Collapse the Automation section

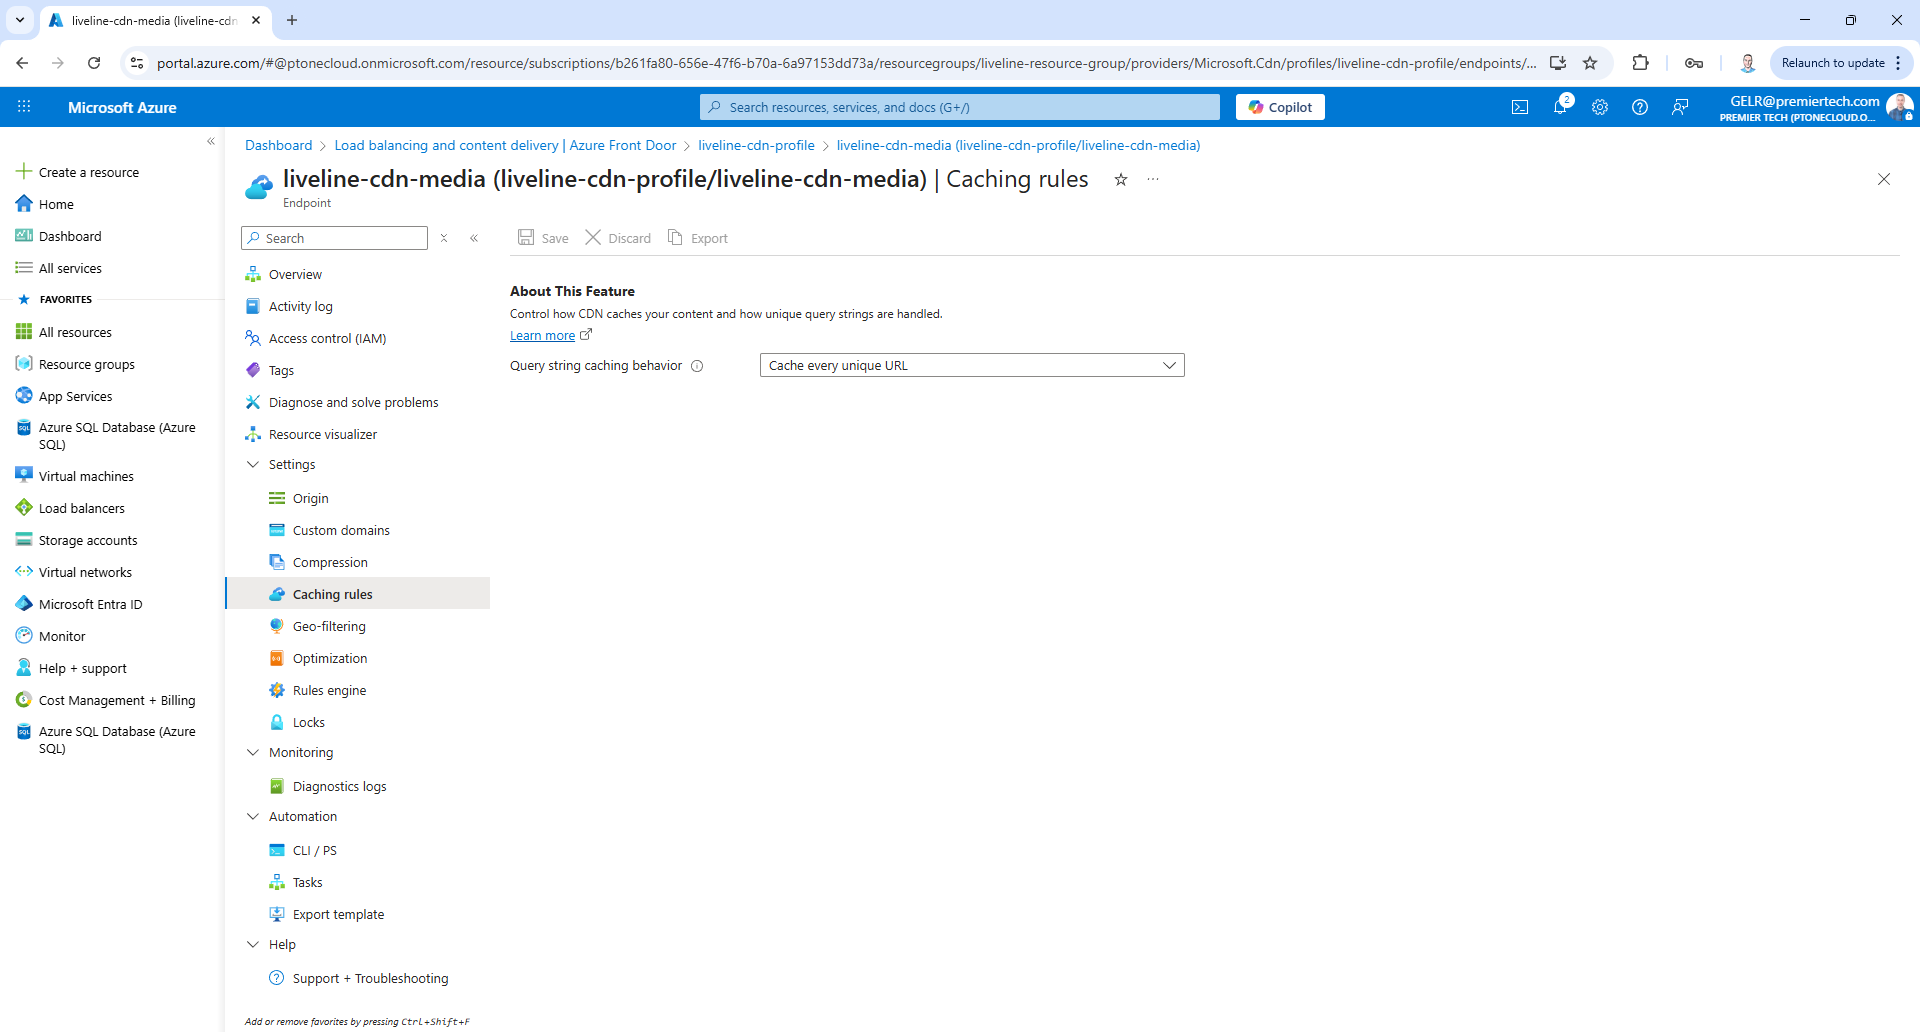click(x=253, y=817)
